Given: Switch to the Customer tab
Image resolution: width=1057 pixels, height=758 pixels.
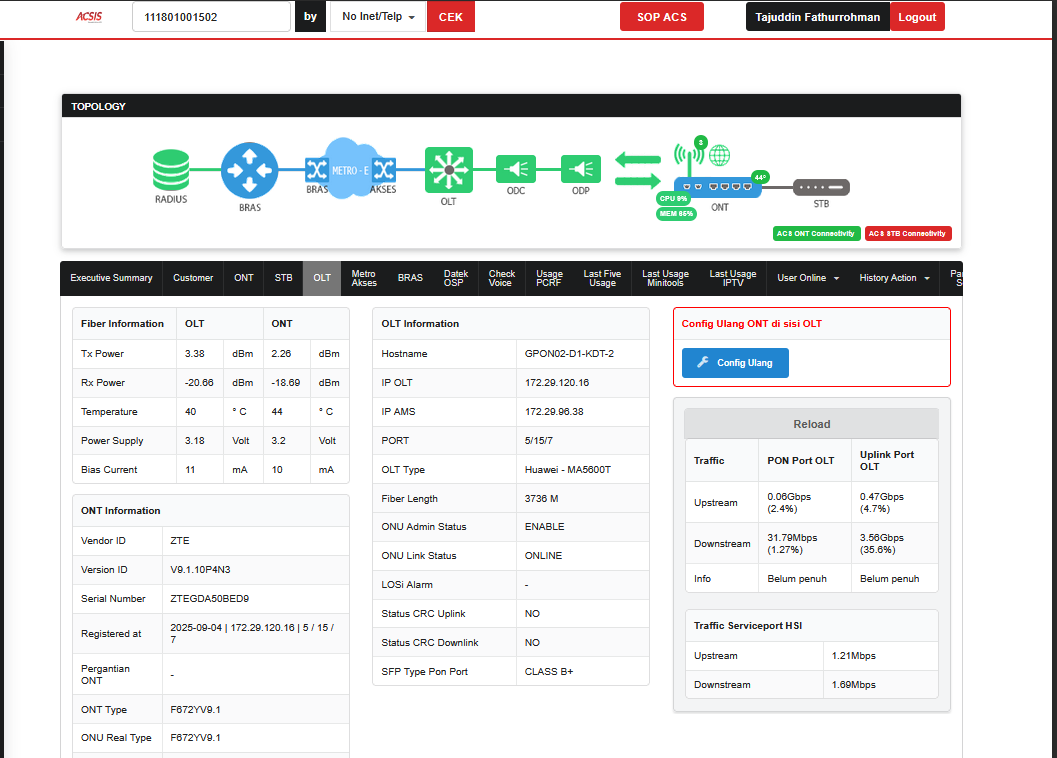Looking at the screenshot, I should click(193, 278).
